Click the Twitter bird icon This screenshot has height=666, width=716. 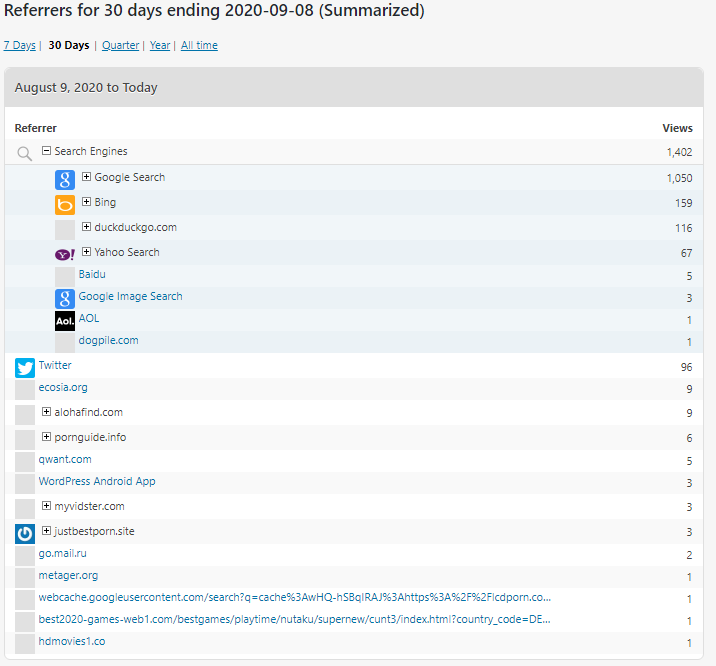(25, 368)
